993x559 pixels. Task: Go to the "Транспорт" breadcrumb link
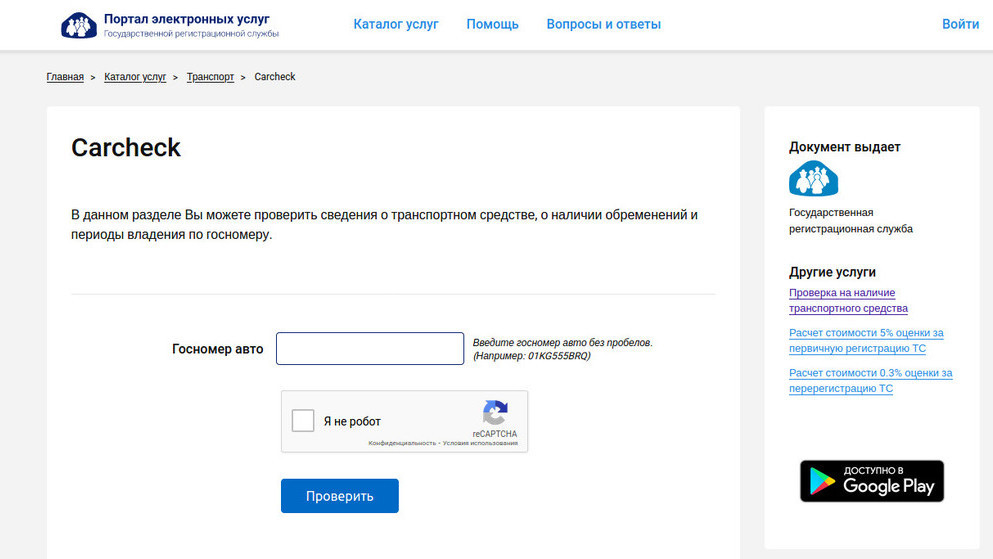pos(210,77)
